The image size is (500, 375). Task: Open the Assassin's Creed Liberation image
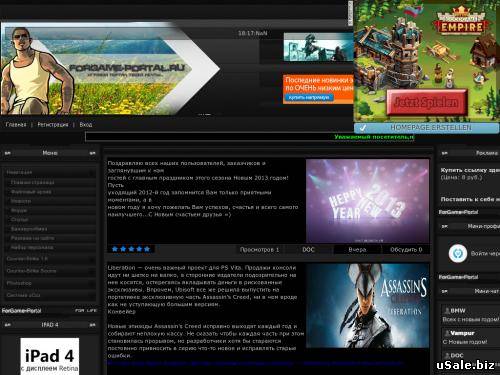[367, 306]
